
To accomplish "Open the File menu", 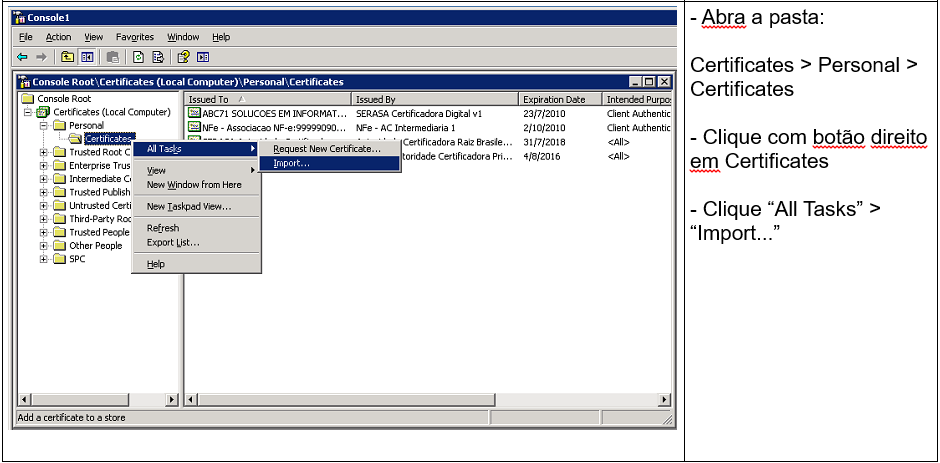I will 26,37.
